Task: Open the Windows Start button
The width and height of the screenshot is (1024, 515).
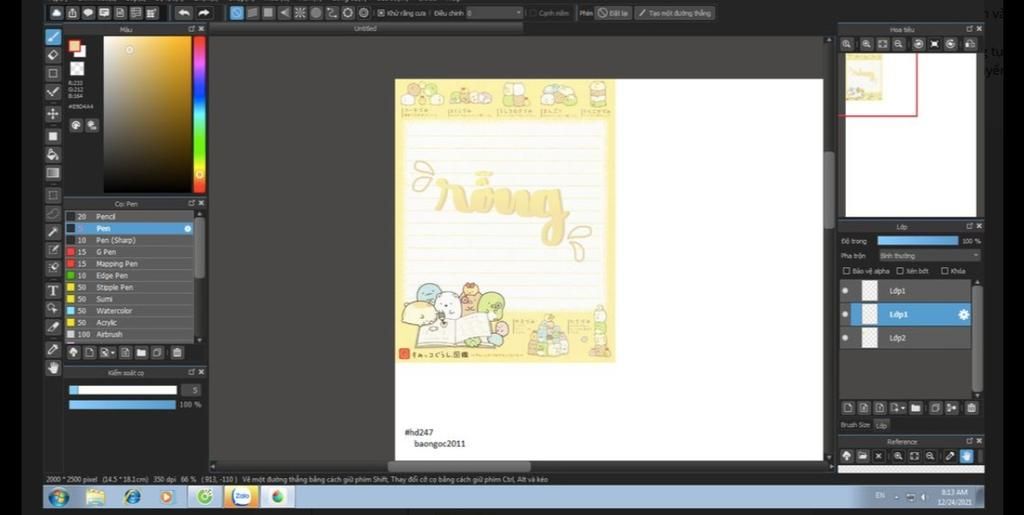Action: tap(58, 497)
